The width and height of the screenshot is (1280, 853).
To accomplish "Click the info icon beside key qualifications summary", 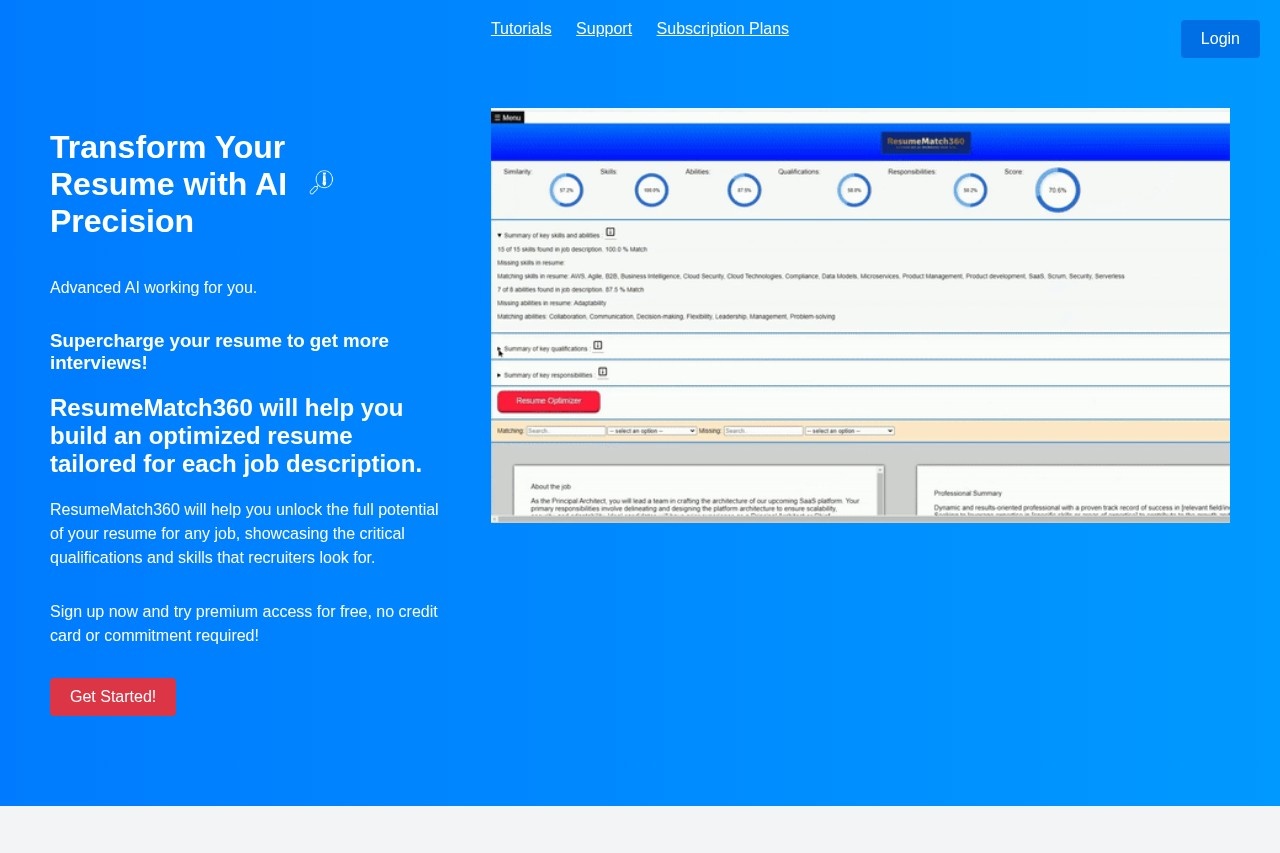I will coord(598,346).
